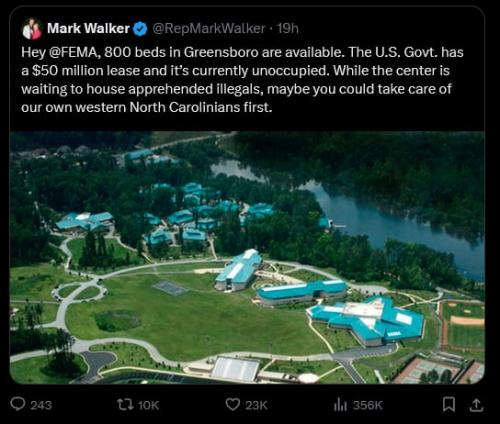Image resolution: width=500 pixels, height=424 pixels.
Task: Click the 10K reposts count
Action: [148, 405]
